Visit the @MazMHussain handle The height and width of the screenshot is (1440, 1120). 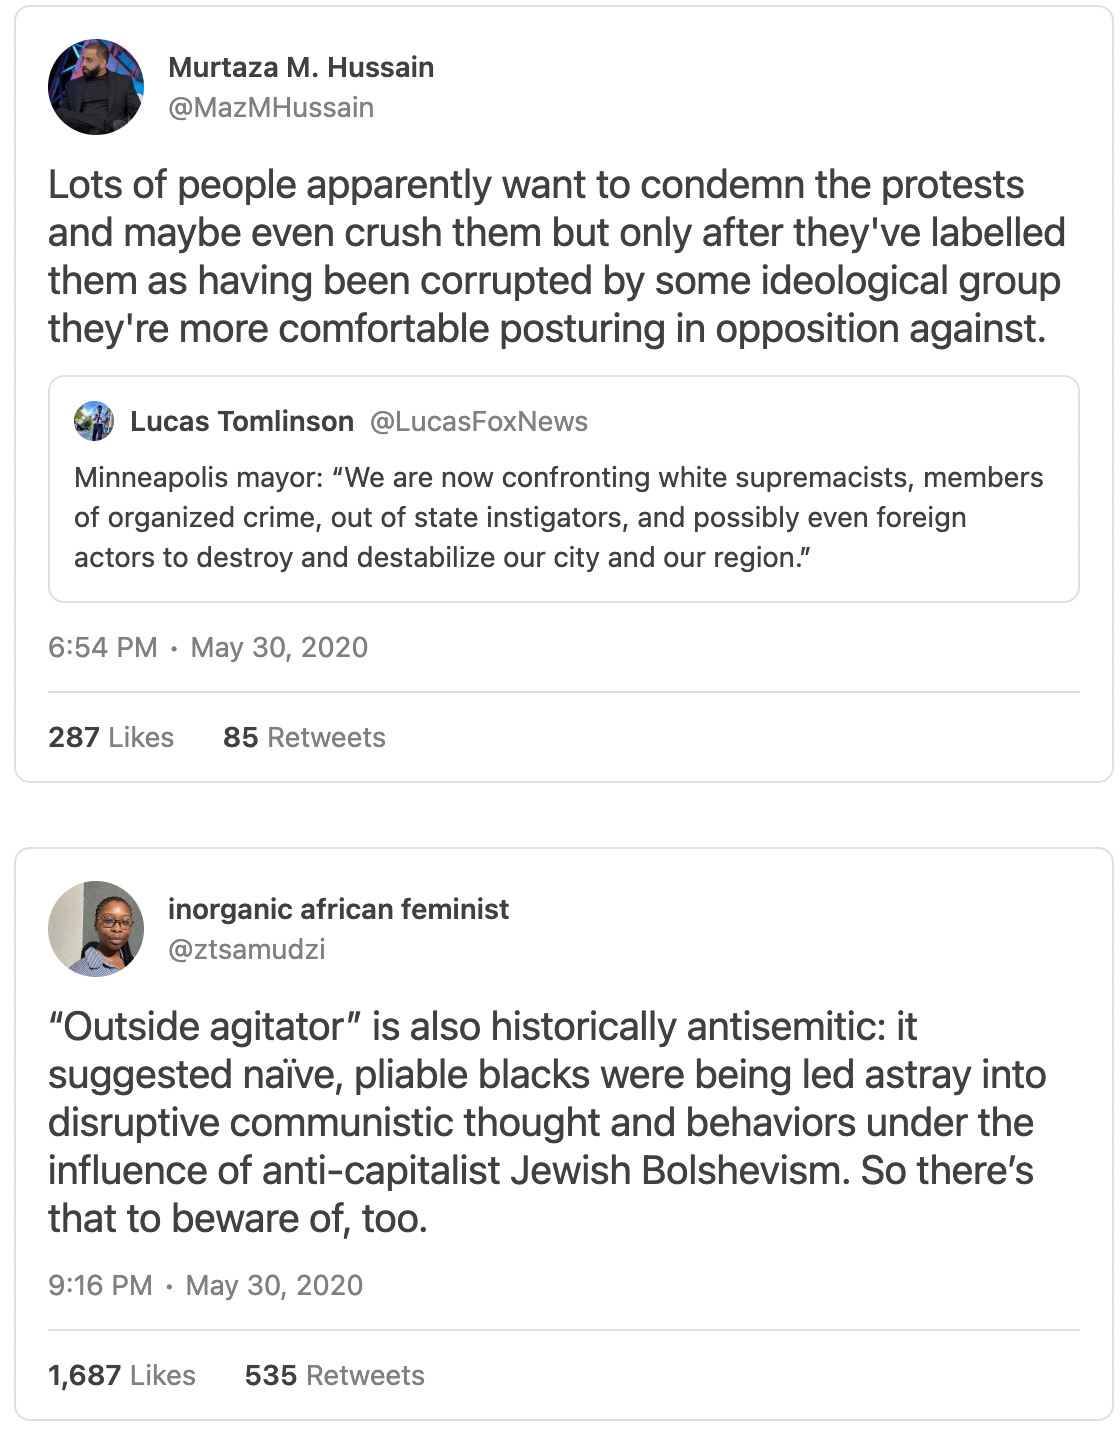271,107
